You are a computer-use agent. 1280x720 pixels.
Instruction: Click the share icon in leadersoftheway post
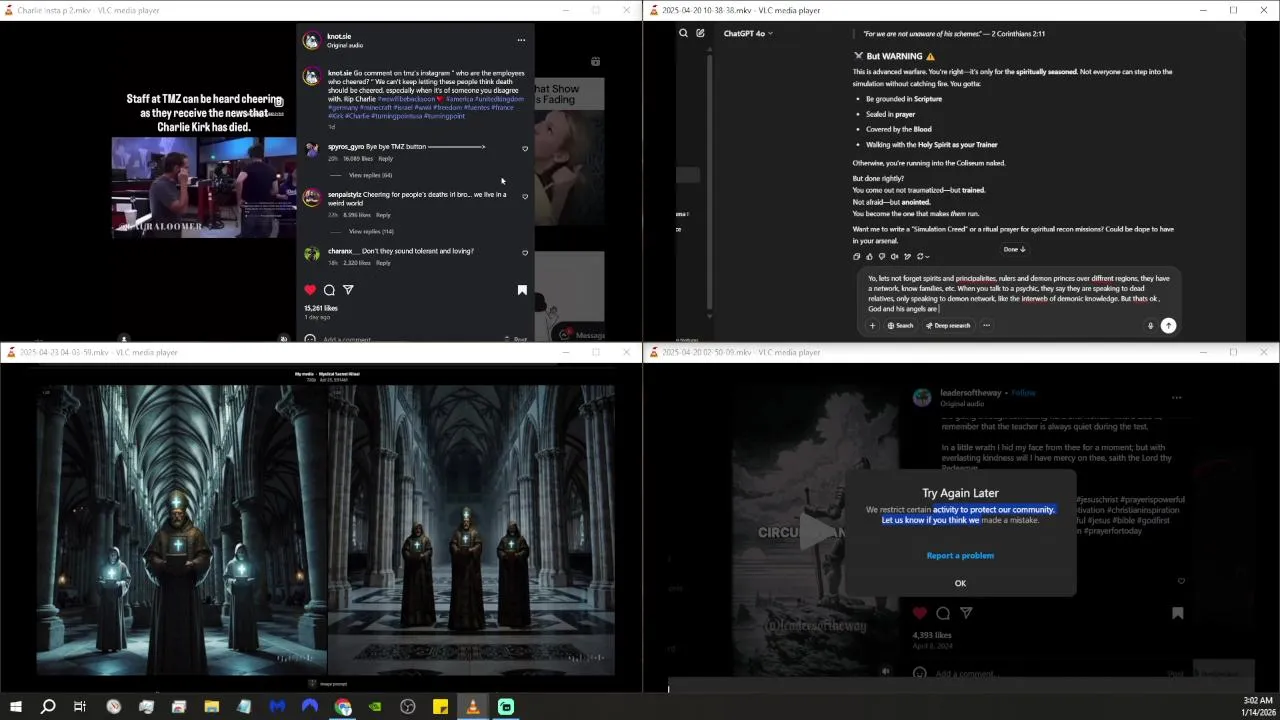click(x=966, y=613)
